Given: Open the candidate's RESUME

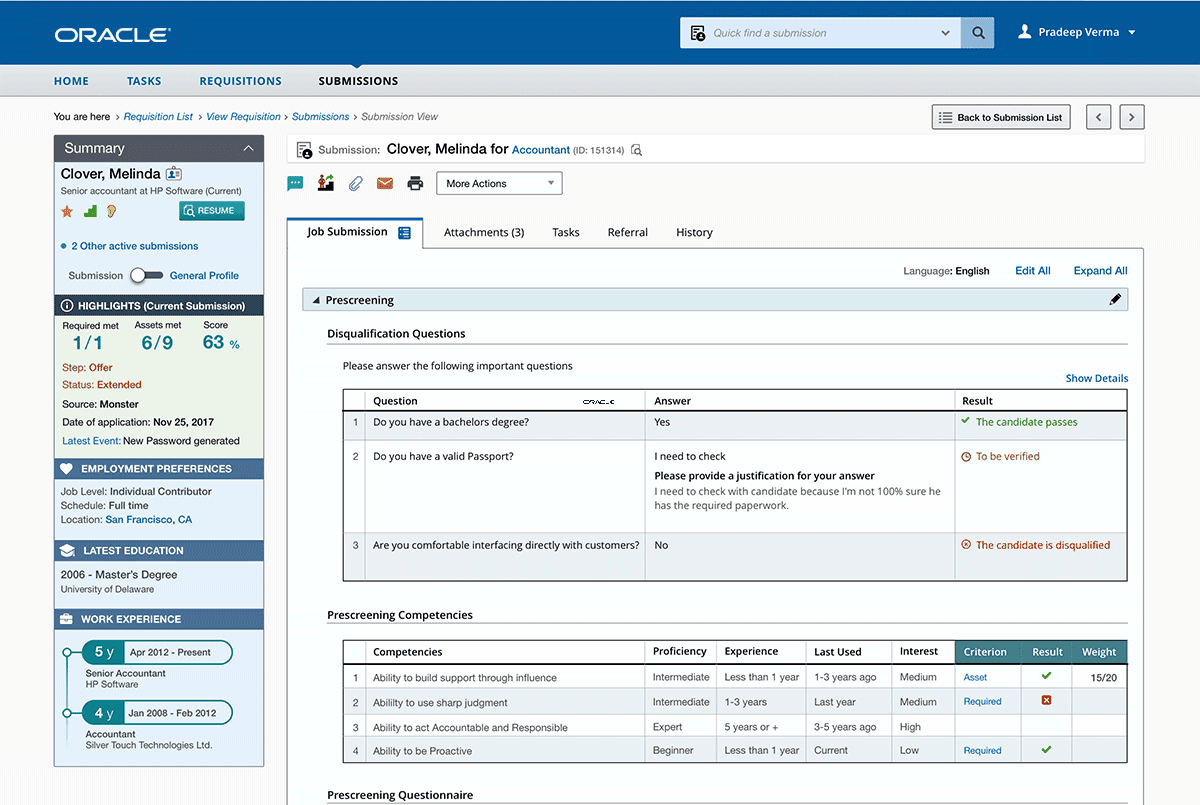Looking at the screenshot, I should pos(210,210).
